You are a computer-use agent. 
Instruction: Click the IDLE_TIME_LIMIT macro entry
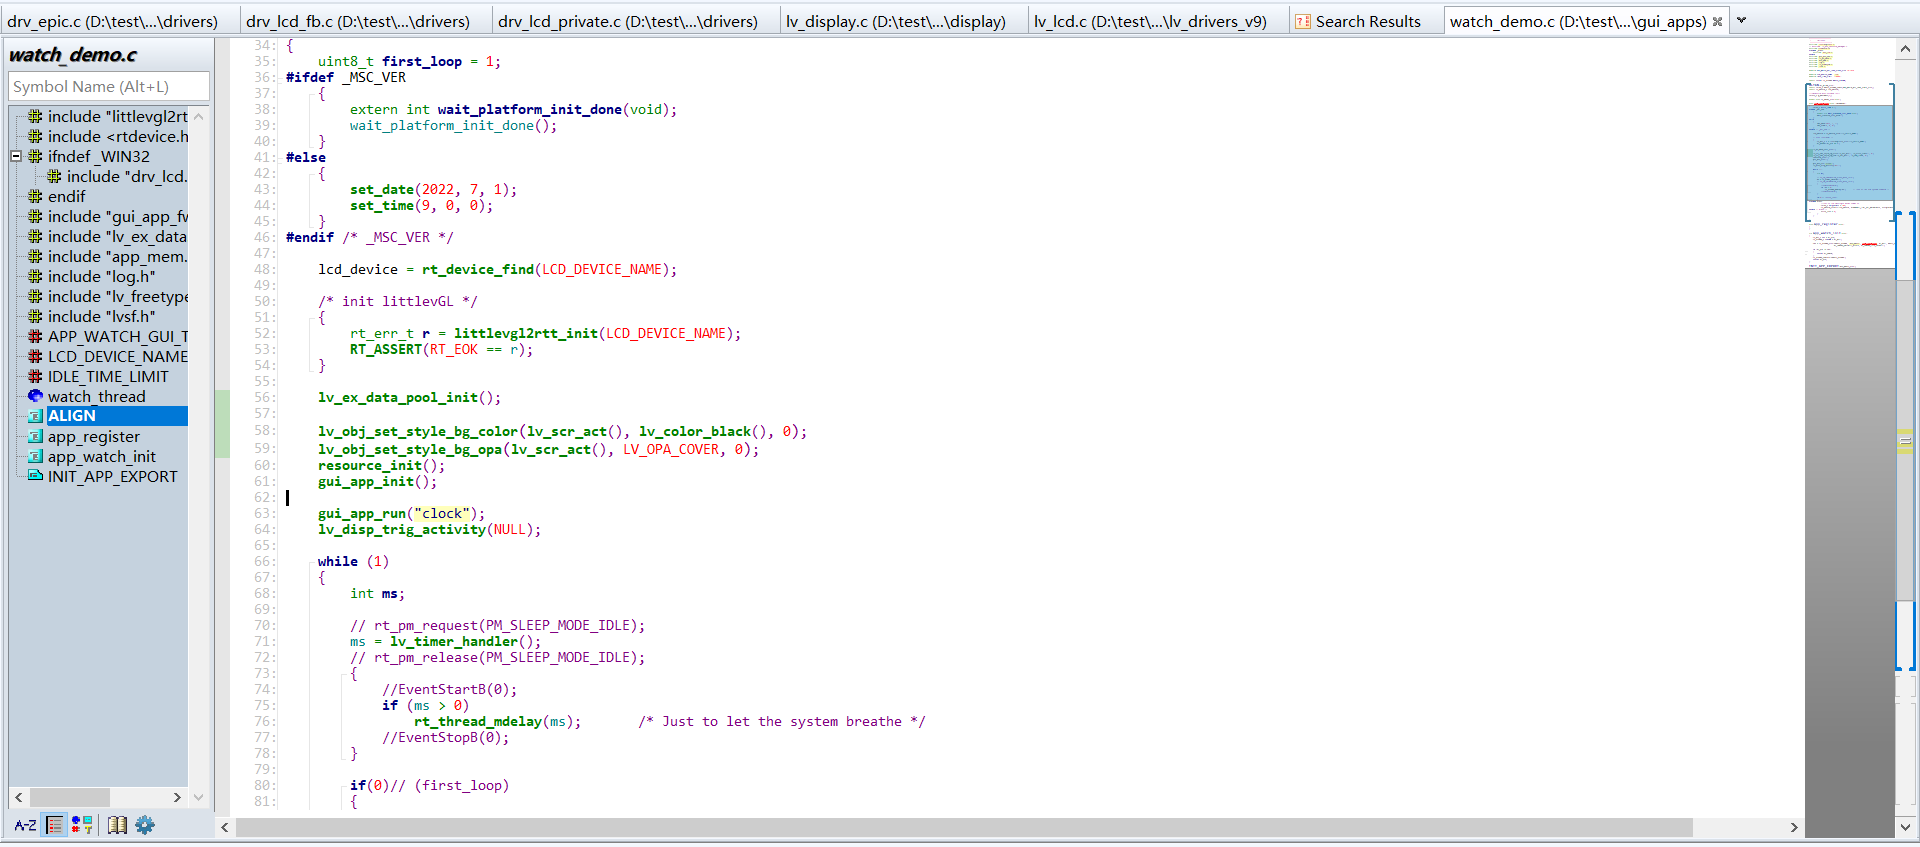(108, 376)
